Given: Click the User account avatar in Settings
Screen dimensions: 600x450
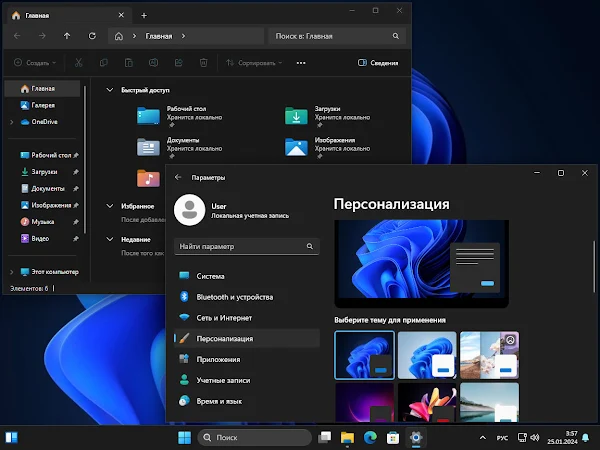Looking at the screenshot, I should click(x=189, y=210).
